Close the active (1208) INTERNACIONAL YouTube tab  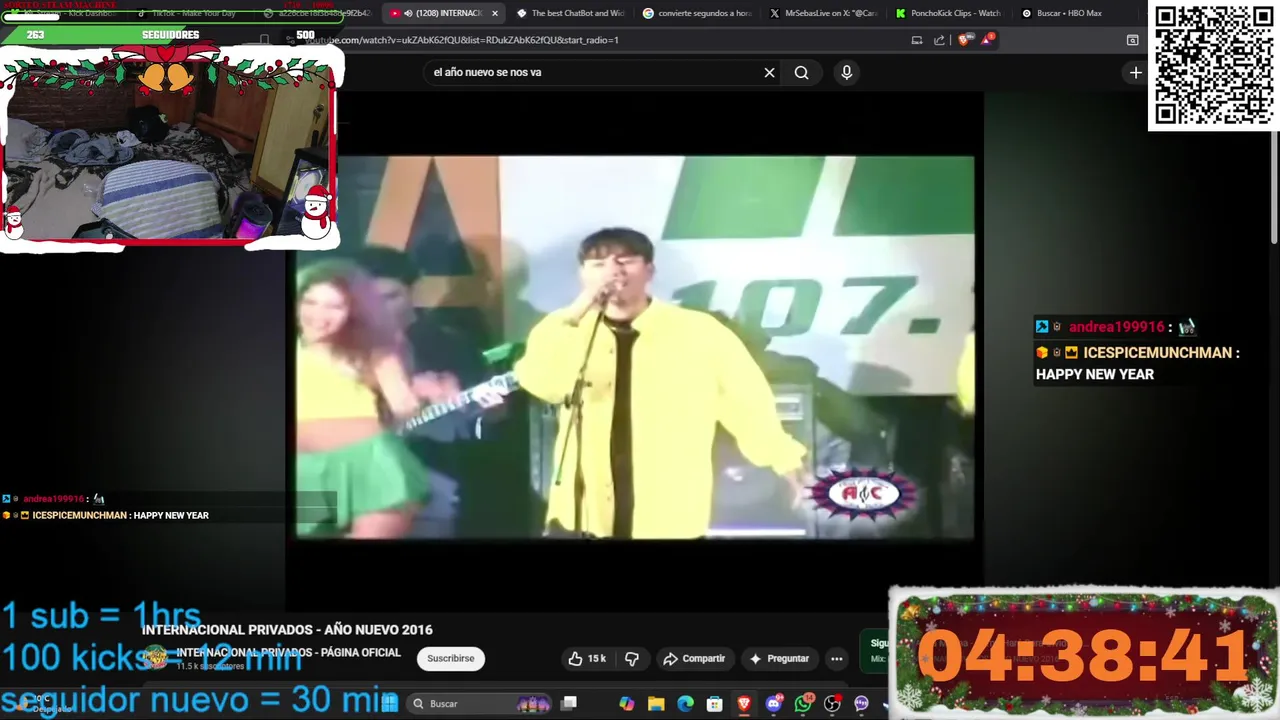coord(494,13)
